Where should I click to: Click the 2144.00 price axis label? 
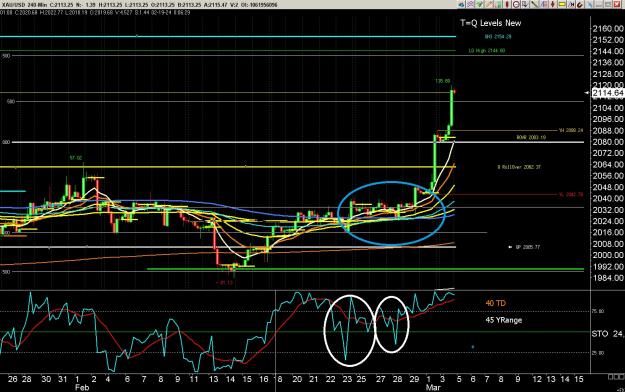click(608, 51)
